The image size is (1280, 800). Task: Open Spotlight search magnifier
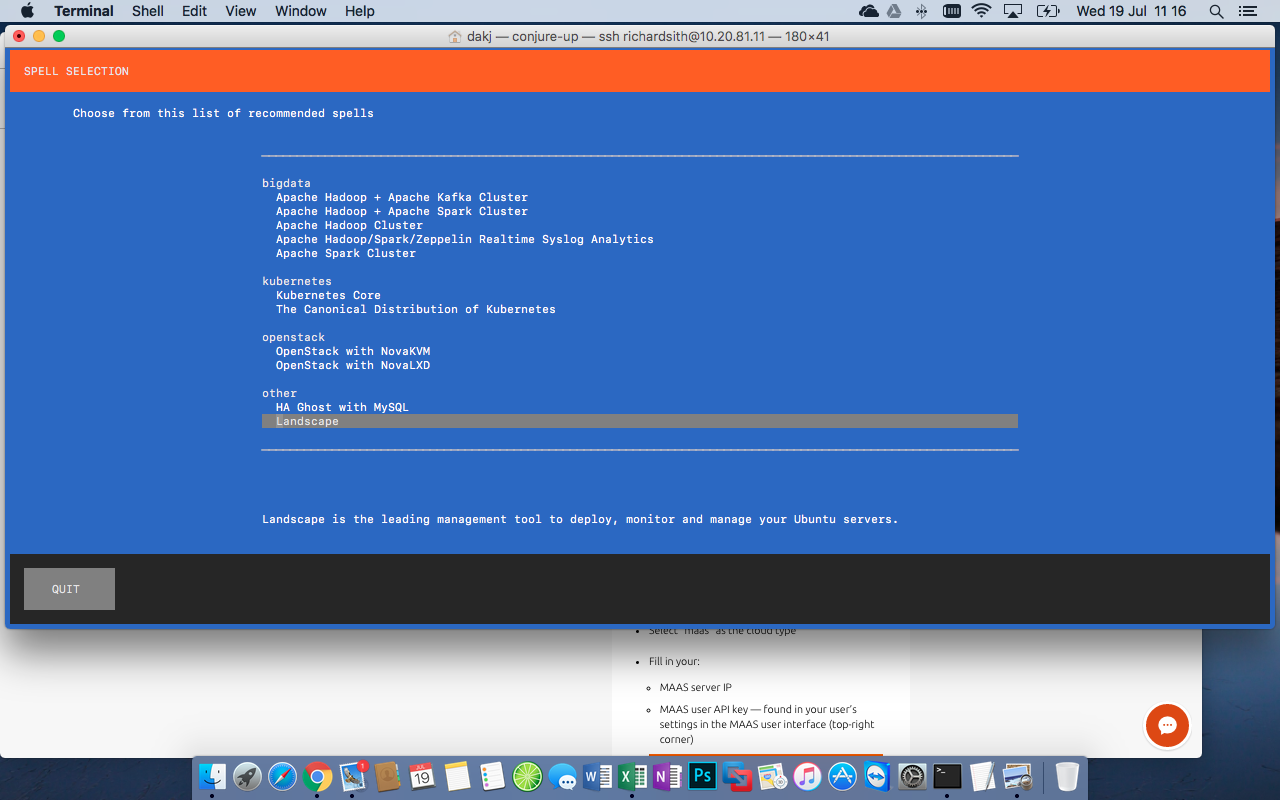pos(1216,11)
